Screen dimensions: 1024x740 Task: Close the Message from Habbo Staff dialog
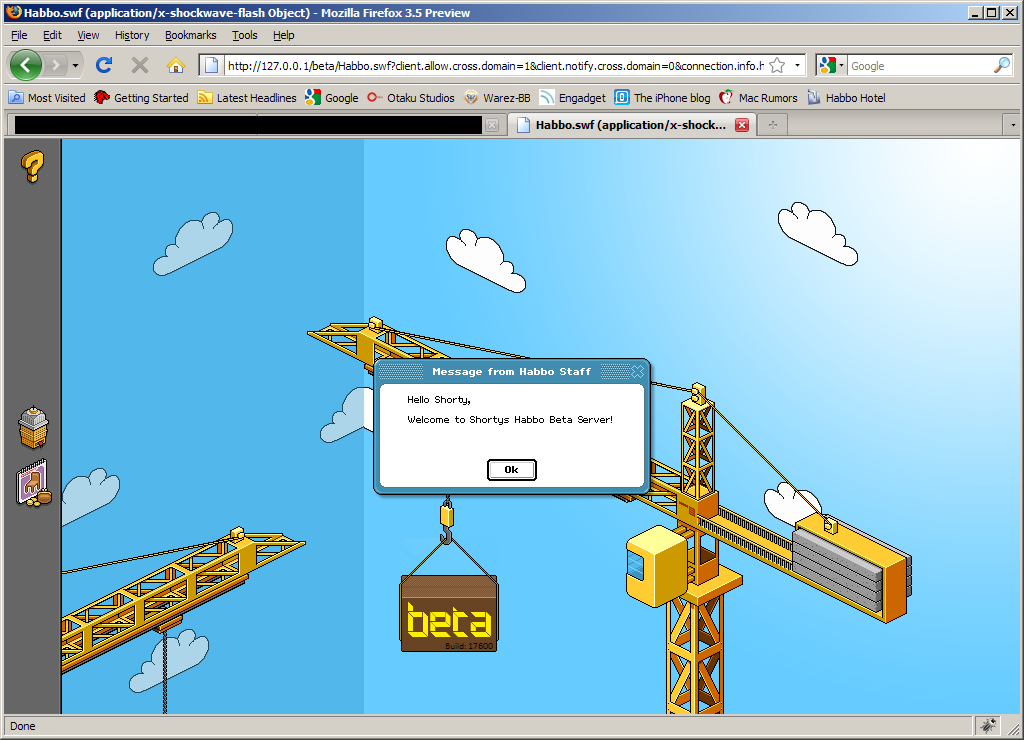[x=637, y=372]
